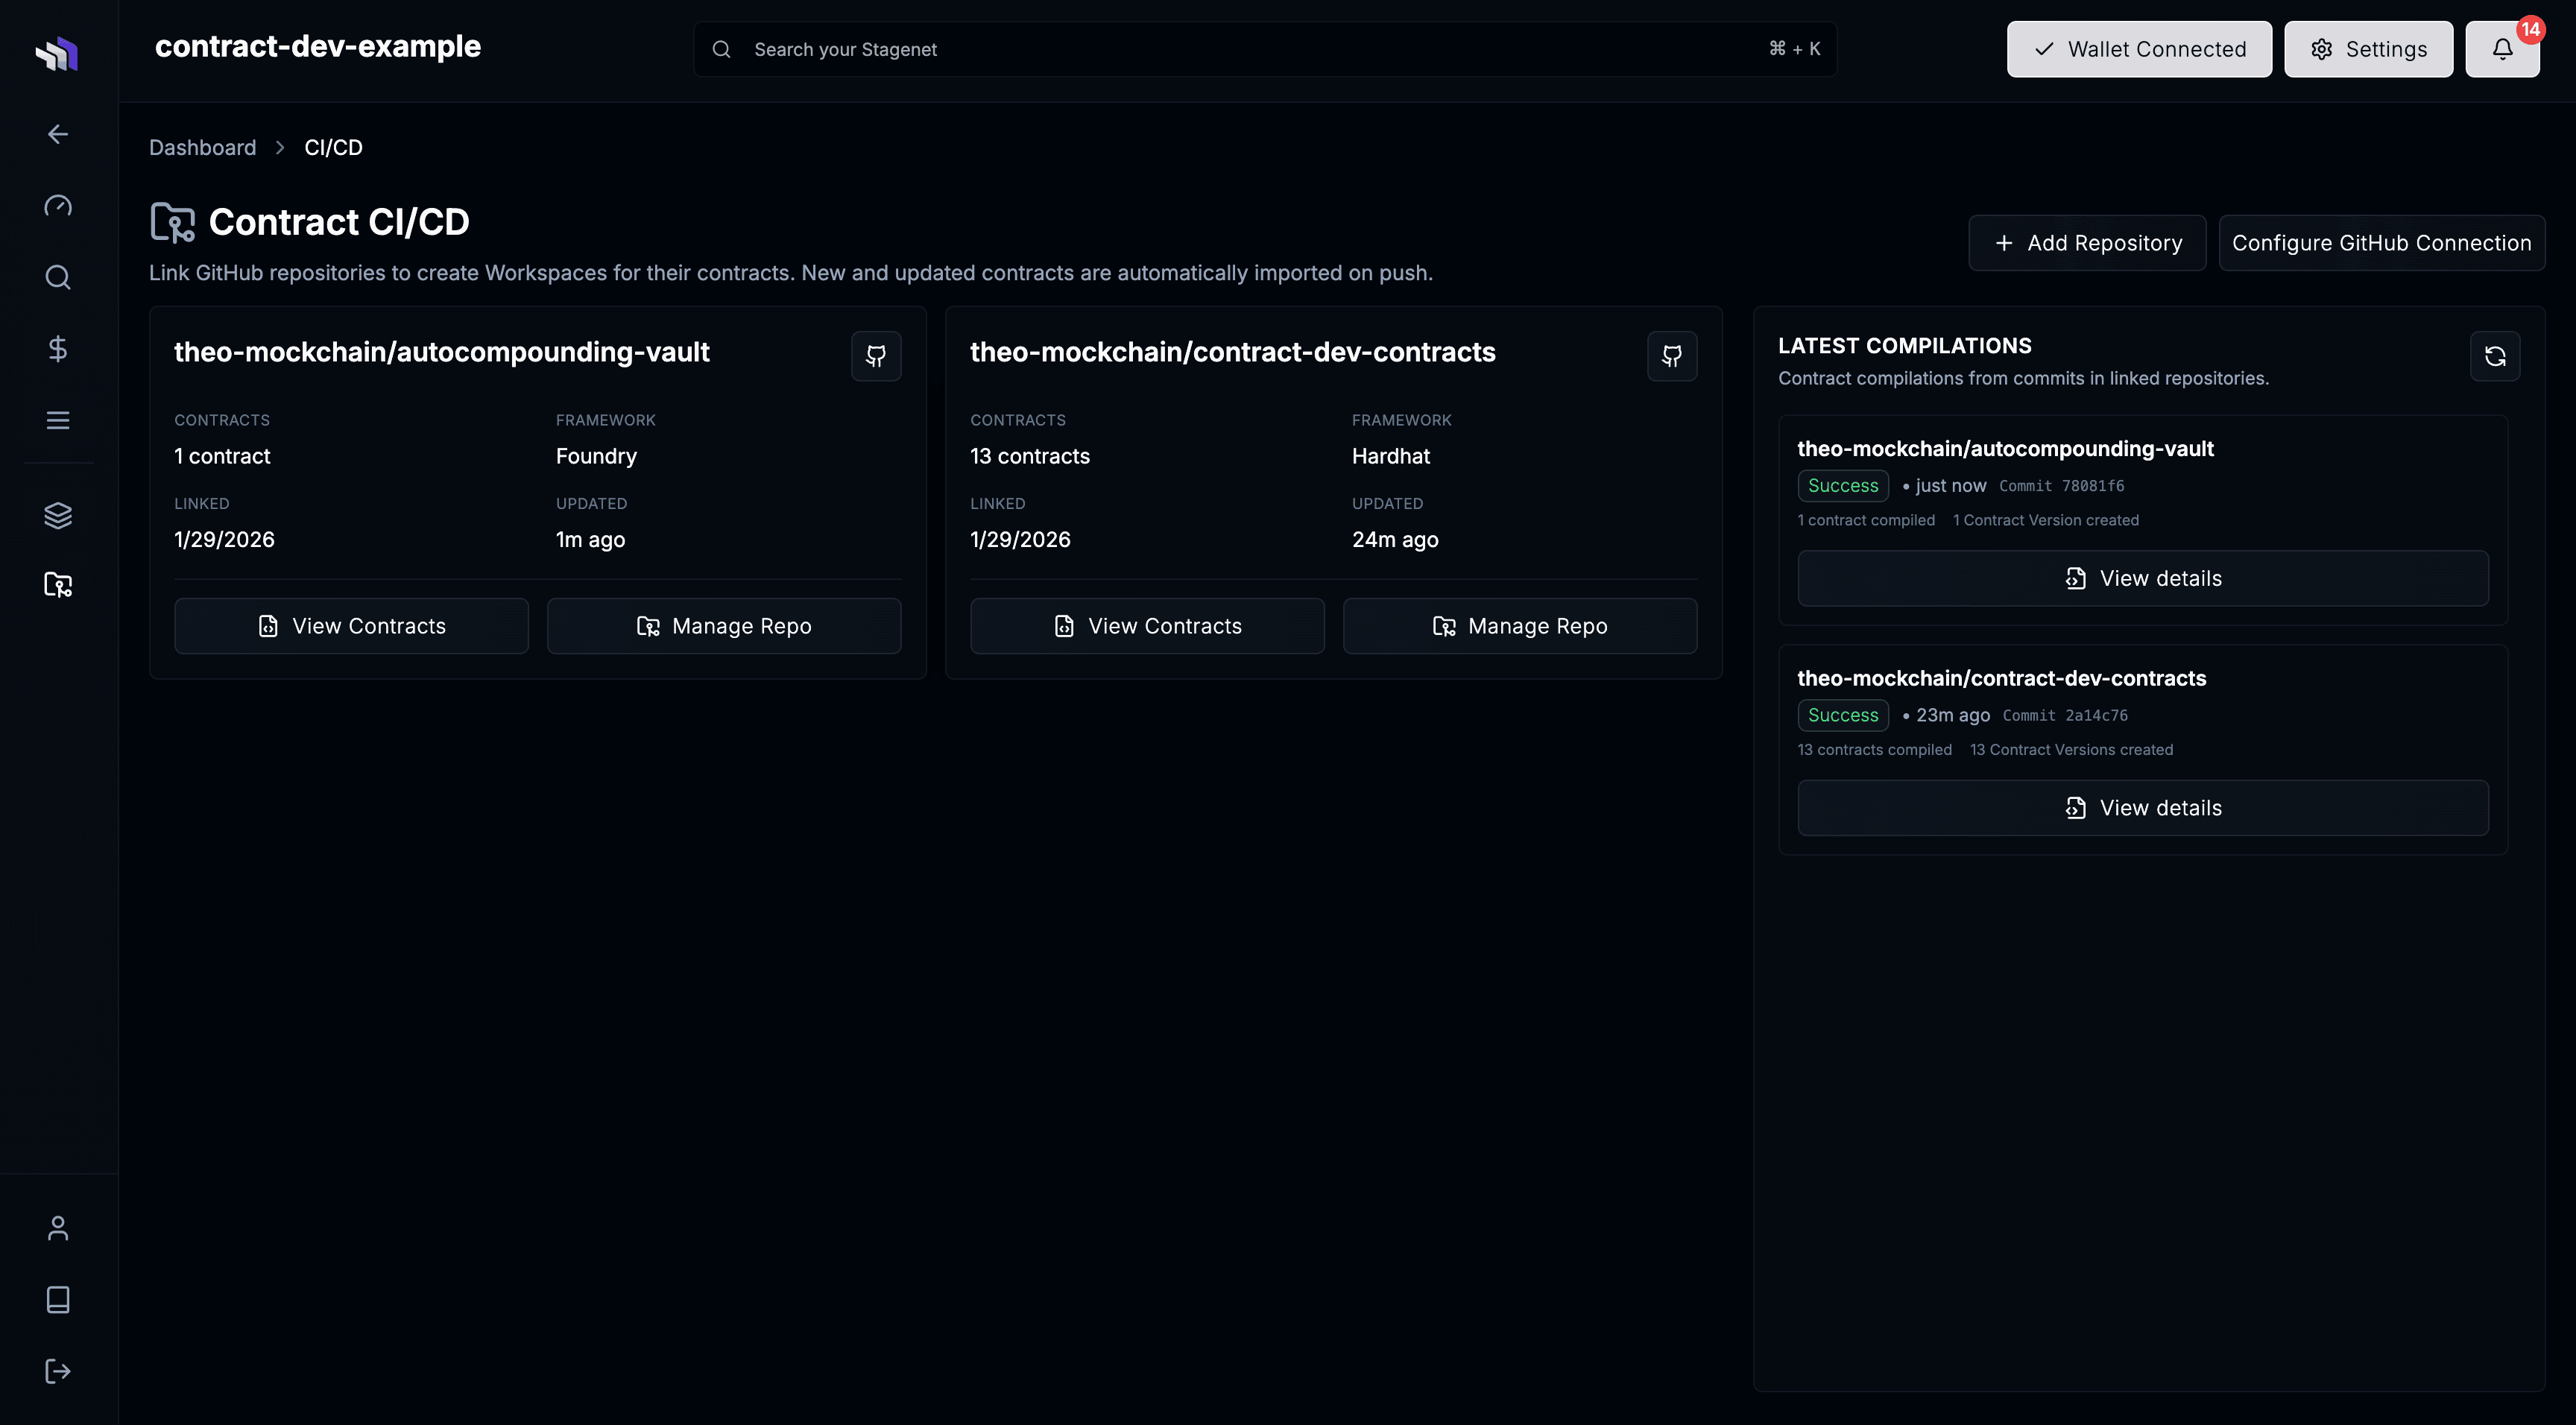
Task: Select the layers stack icon in sidebar
Action: click(57, 515)
